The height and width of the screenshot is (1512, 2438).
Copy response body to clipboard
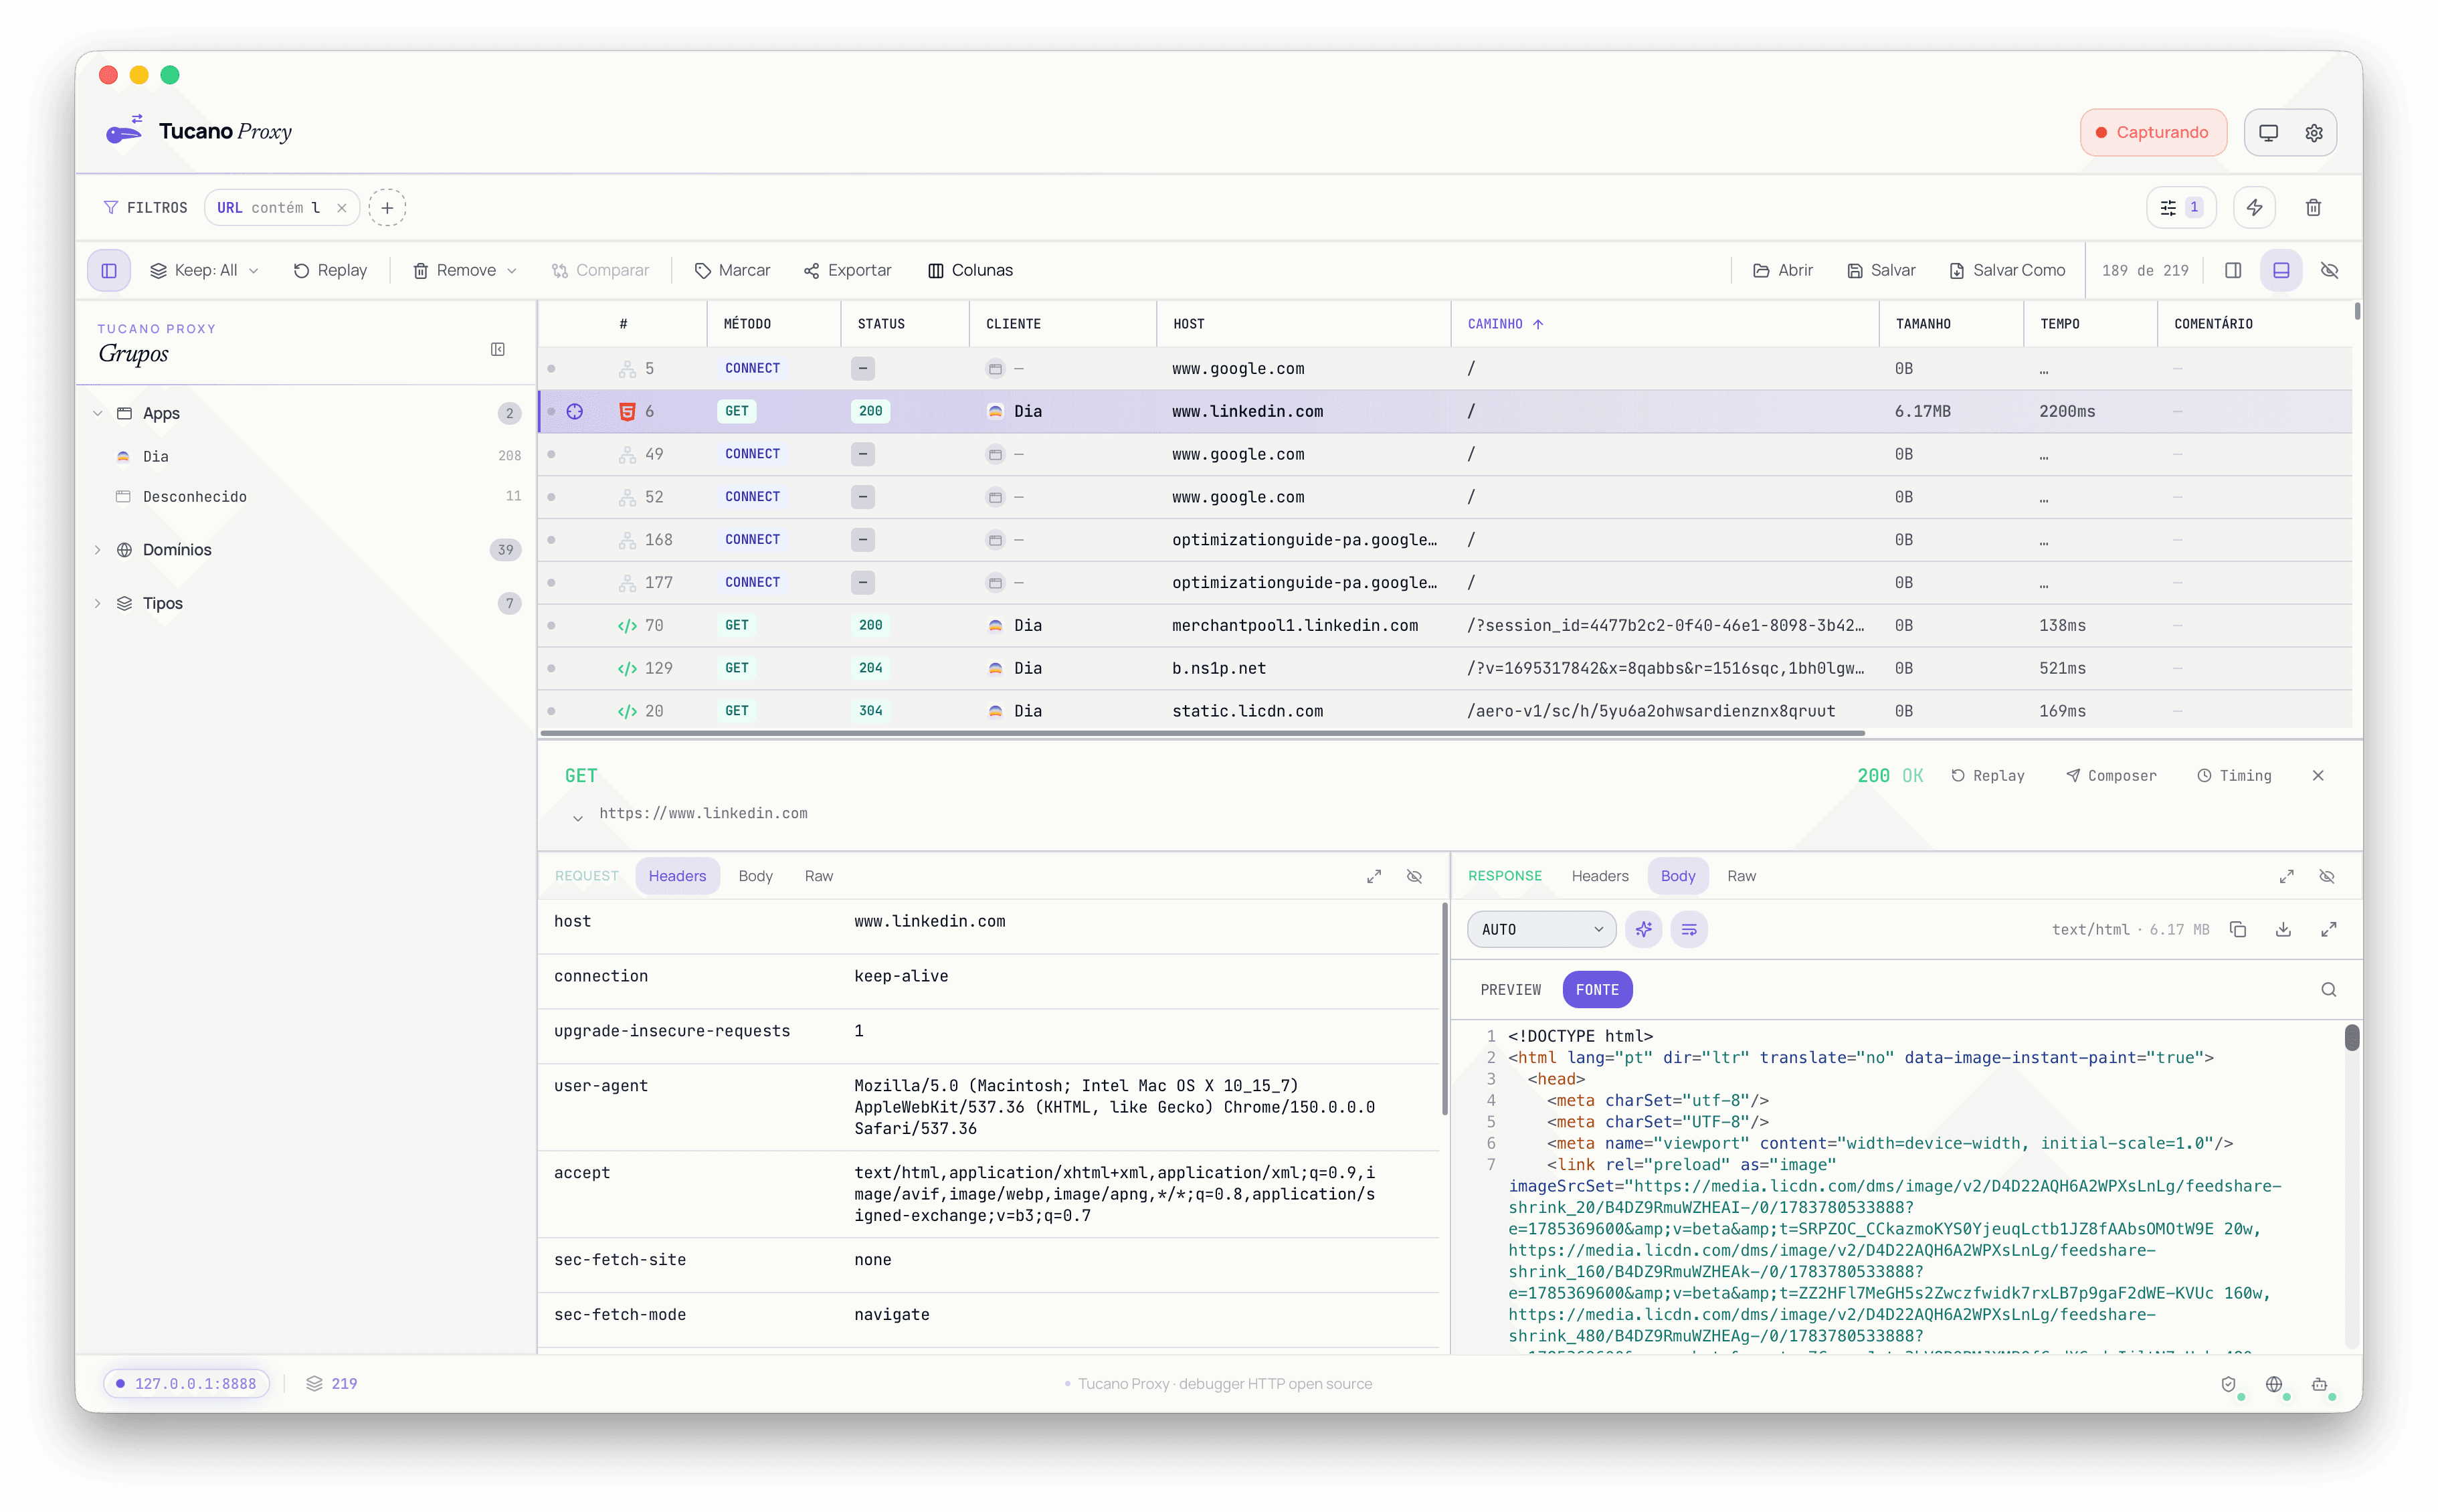tap(2238, 929)
